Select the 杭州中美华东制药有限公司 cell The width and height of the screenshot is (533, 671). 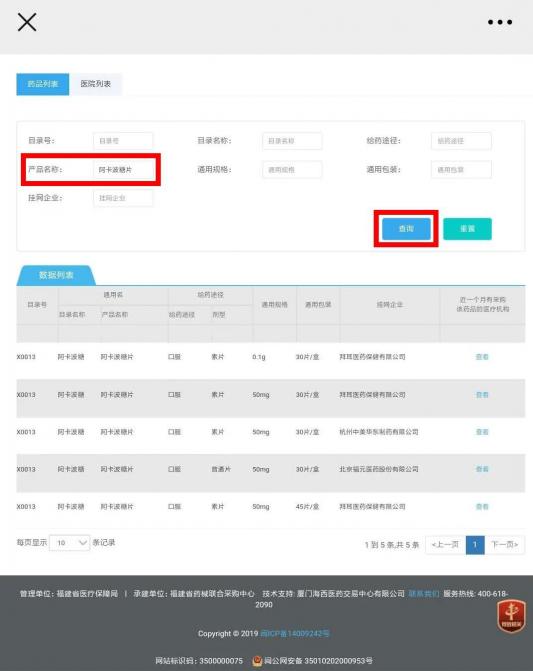click(379, 432)
